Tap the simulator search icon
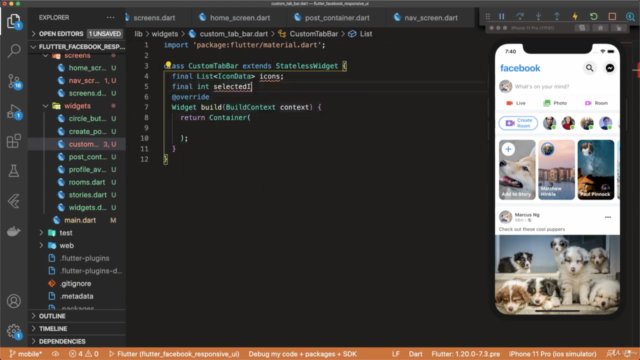This screenshot has width=640, height=360. point(589,68)
